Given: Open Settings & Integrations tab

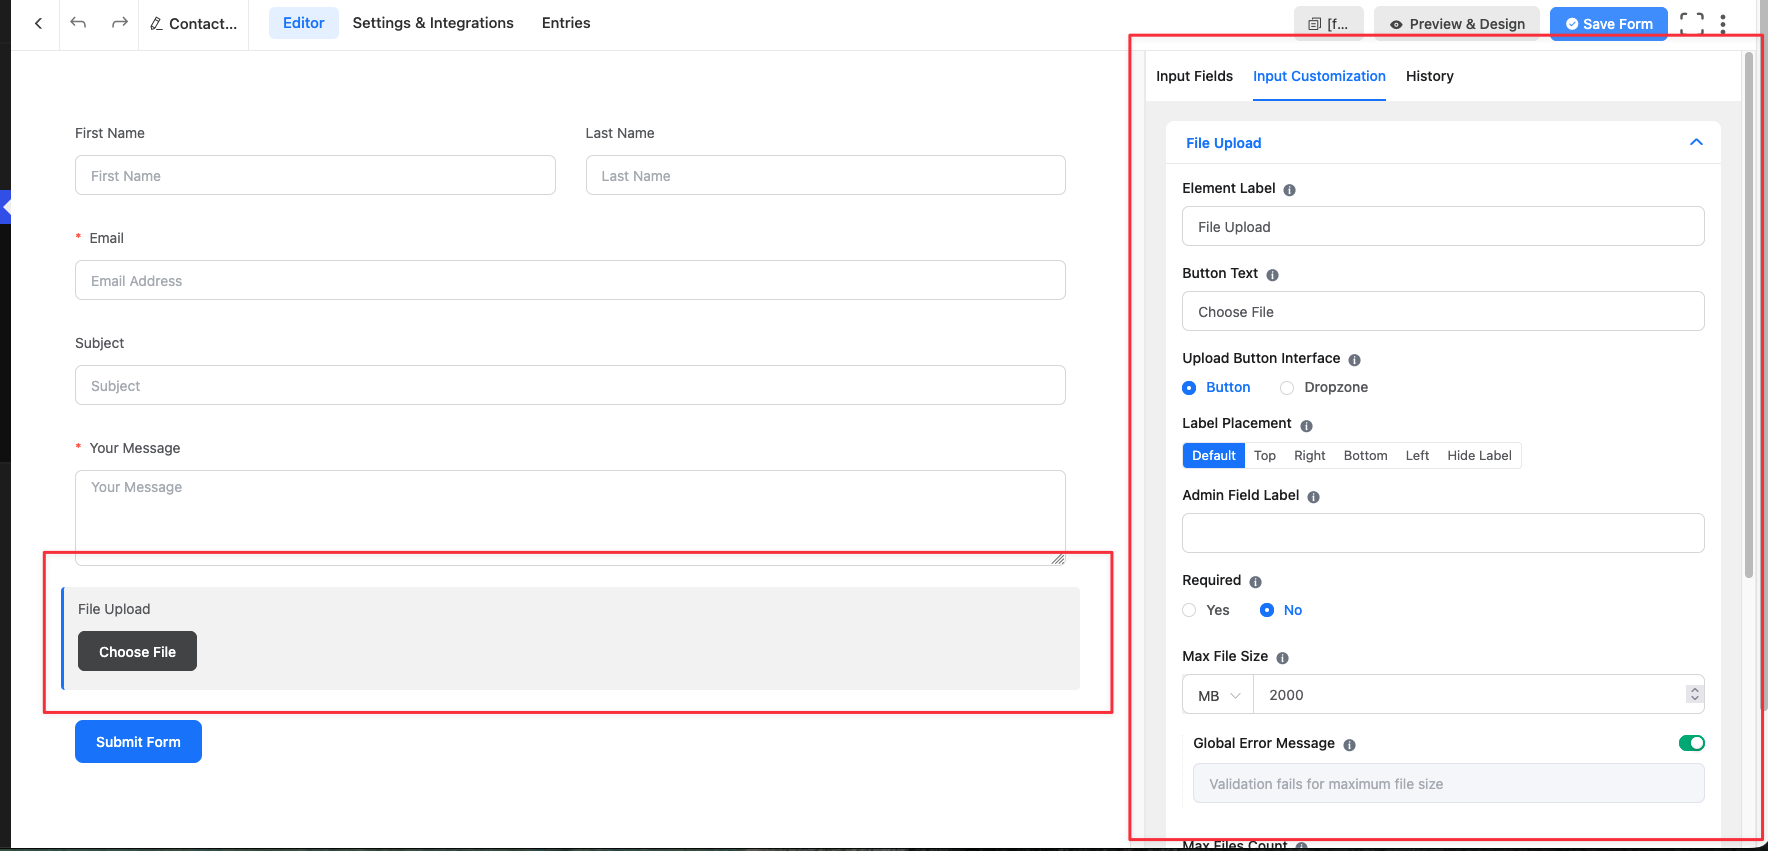Looking at the screenshot, I should [x=433, y=23].
